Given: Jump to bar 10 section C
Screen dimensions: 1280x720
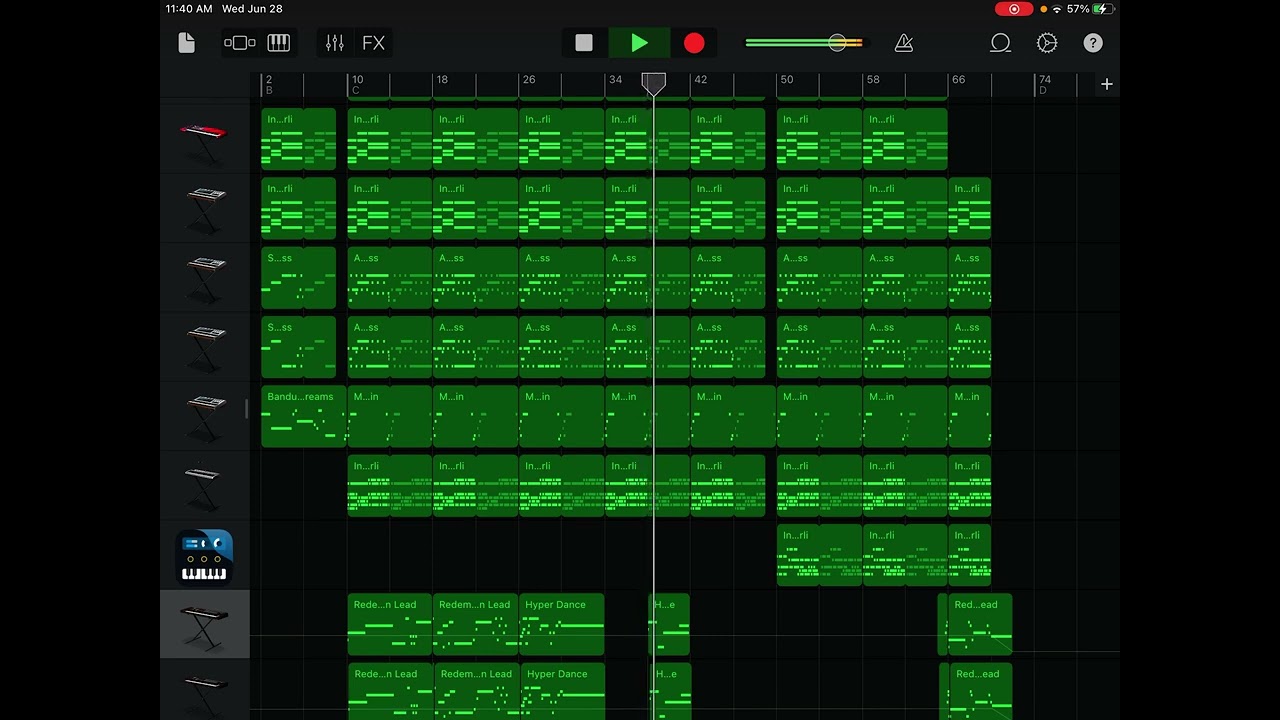Looking at the screenshot, I should click(x=356, y=84).
